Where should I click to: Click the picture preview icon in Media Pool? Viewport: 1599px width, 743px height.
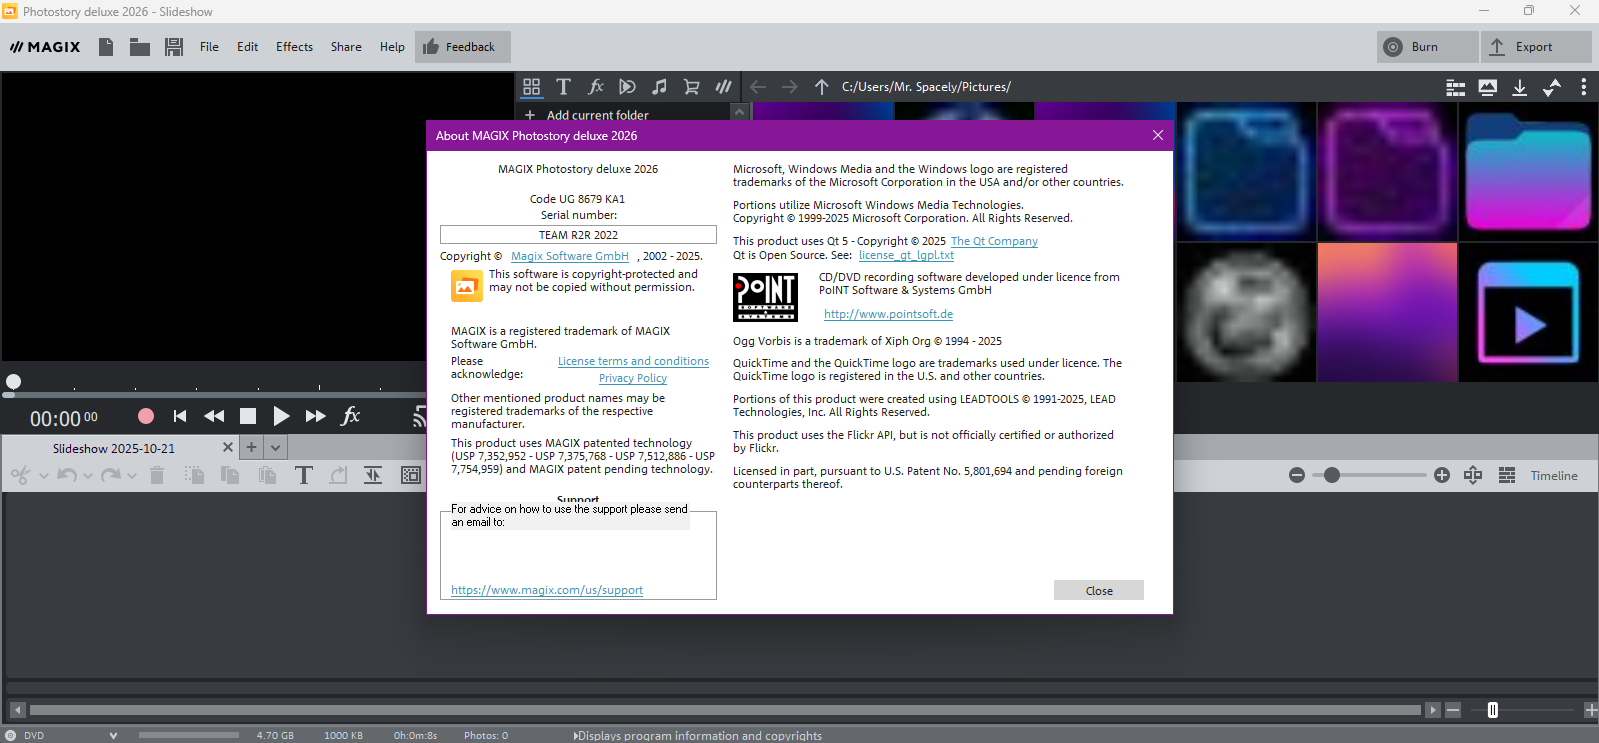point(1488,88)
